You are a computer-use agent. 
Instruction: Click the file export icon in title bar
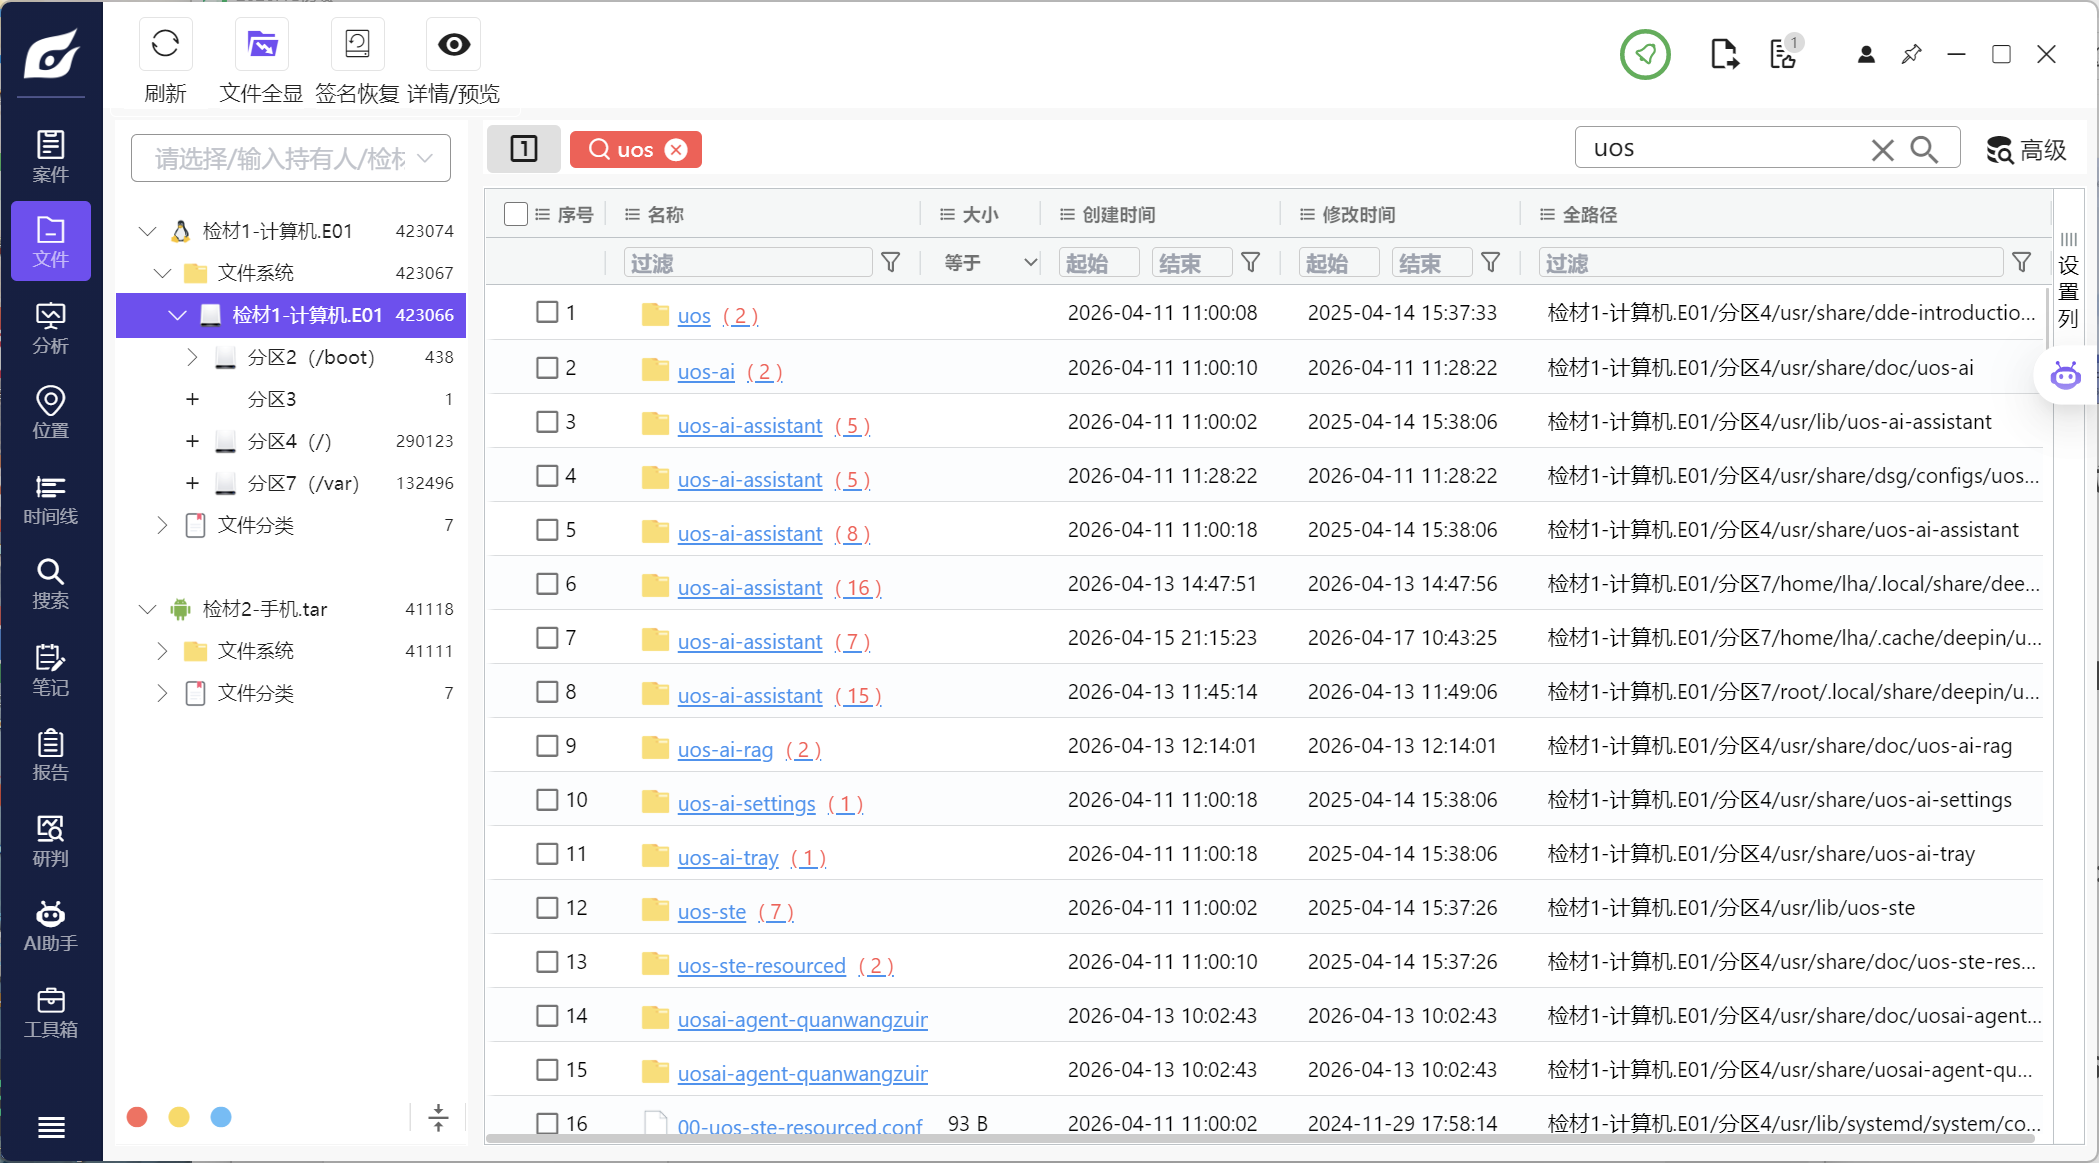click(x=1724, y=54)
